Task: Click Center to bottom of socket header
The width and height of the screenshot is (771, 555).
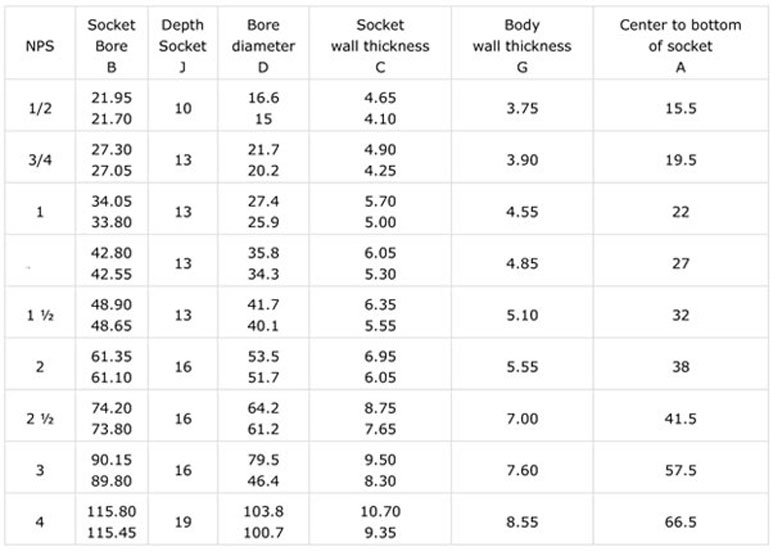Action: click(x=681, y=46)
